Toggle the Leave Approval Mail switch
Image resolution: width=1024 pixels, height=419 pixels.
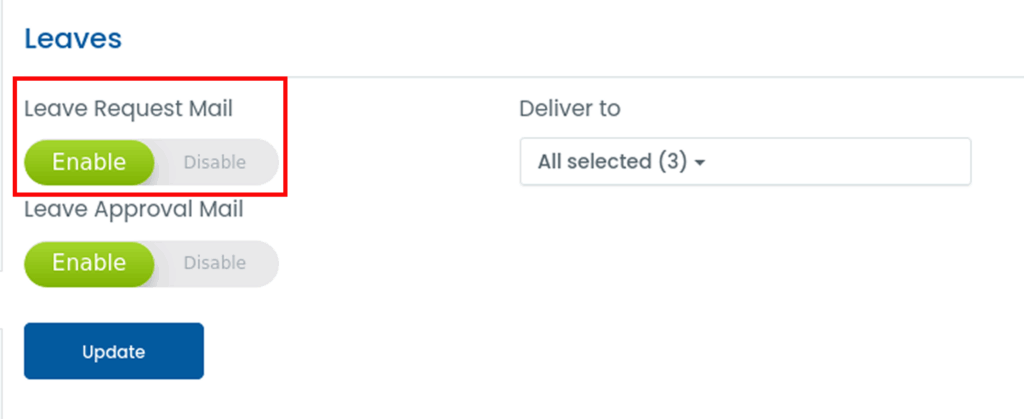[151, 263]
